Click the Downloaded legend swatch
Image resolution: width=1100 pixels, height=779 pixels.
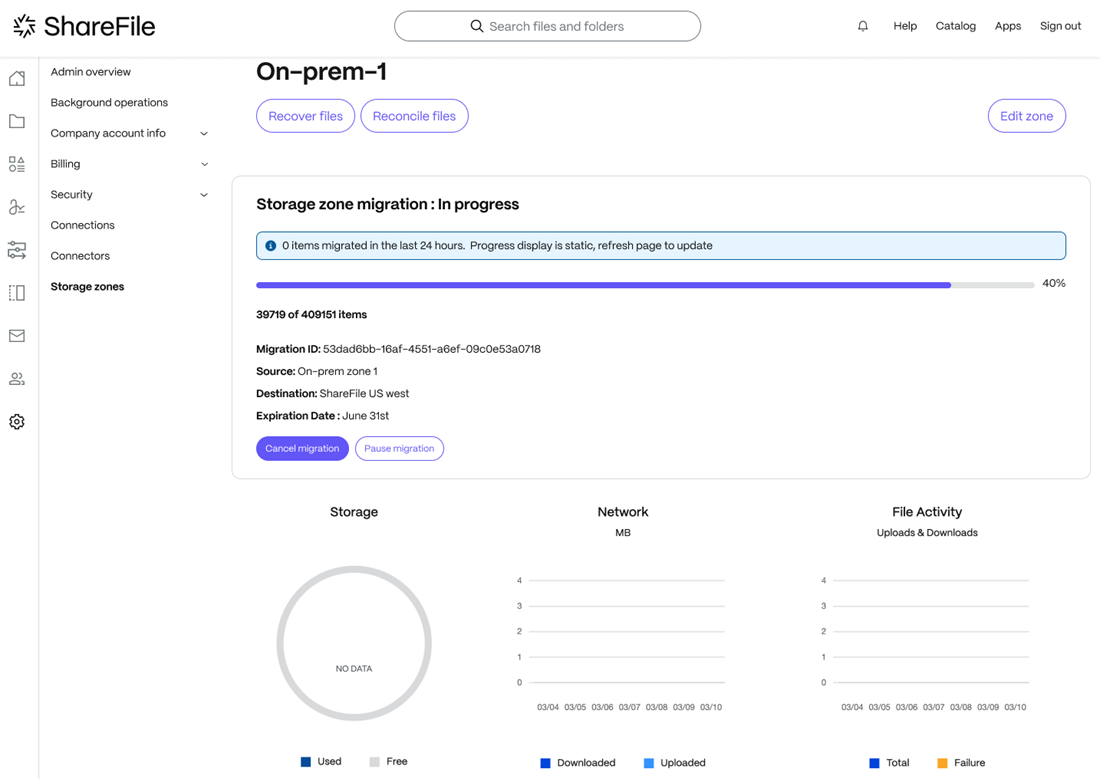(545, 764)
